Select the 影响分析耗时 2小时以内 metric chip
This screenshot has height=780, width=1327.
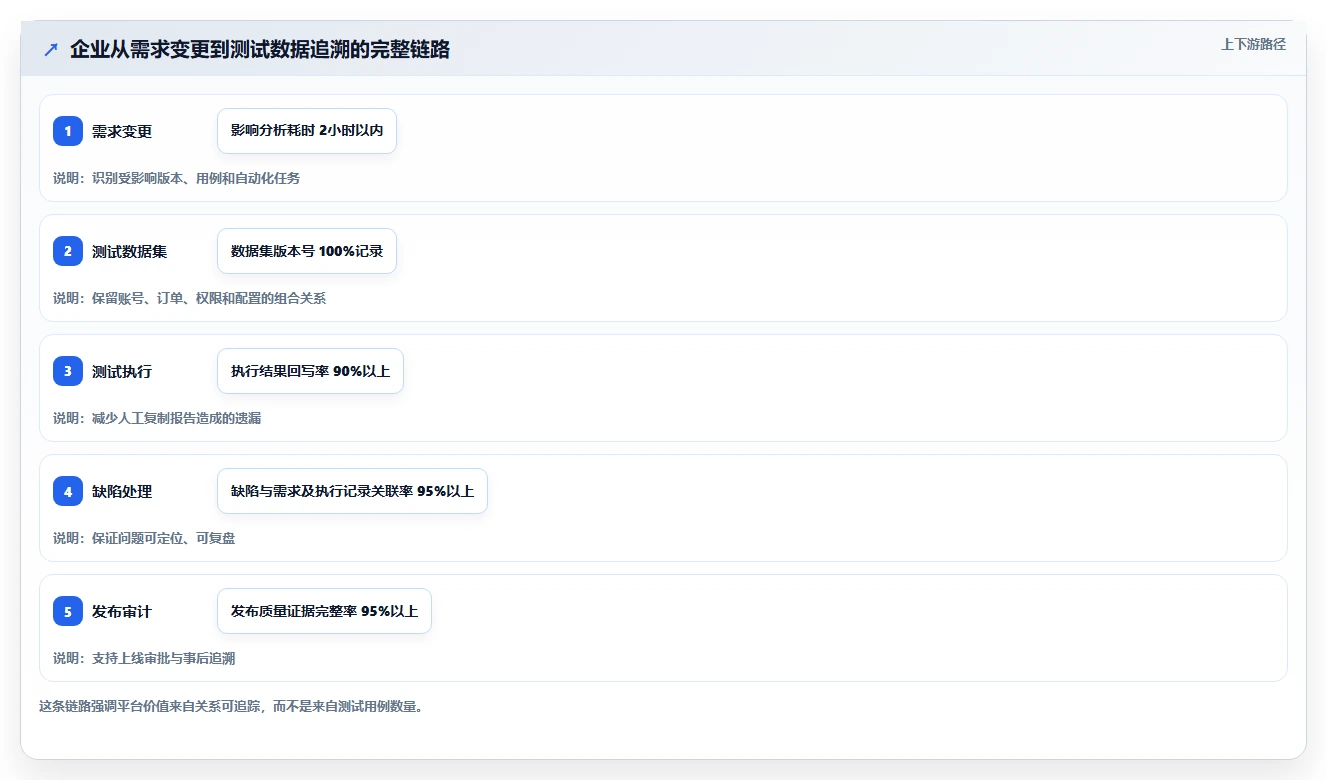[x=307, y=131]
